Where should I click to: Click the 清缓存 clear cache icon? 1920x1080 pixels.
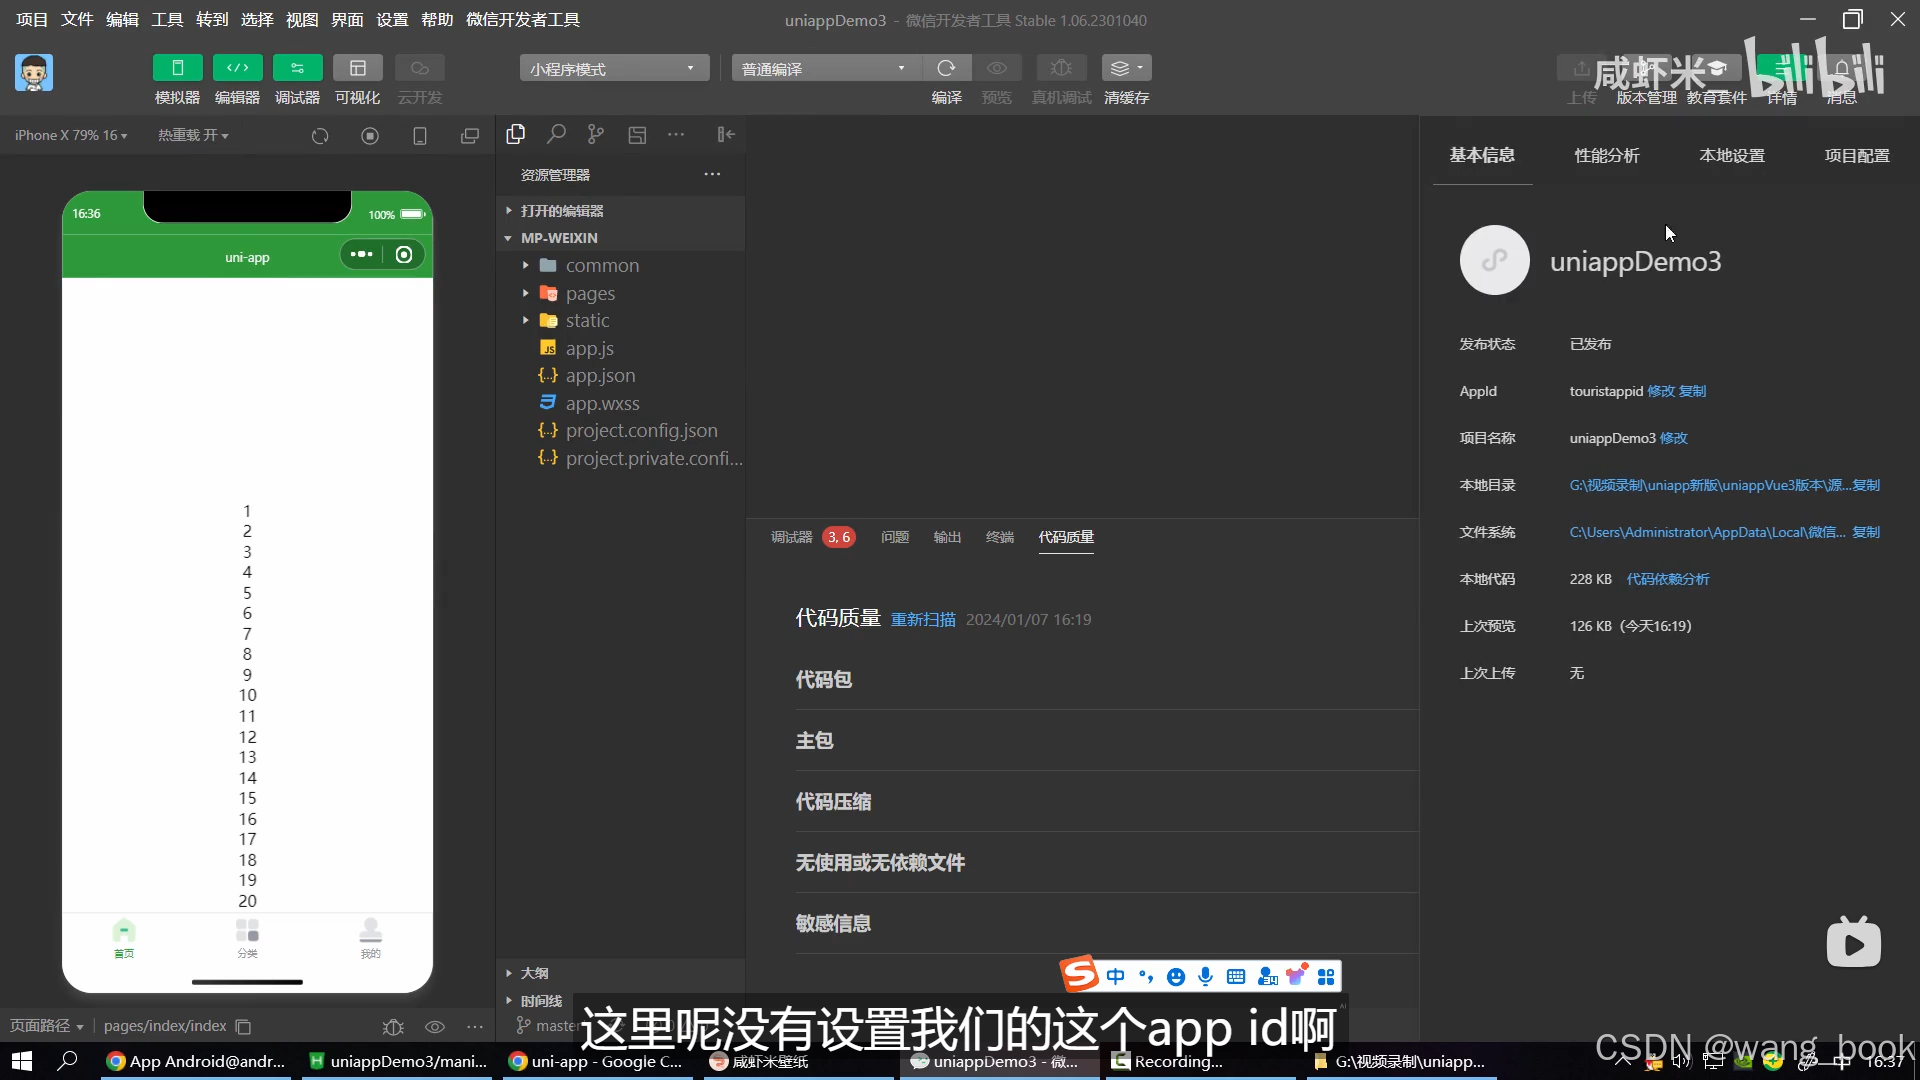point(1126,68)
